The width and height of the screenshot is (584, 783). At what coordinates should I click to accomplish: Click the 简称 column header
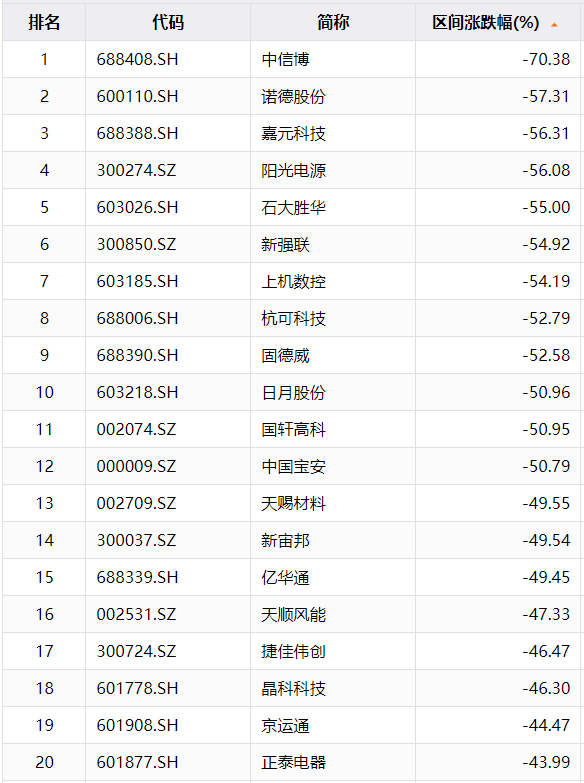click(333, 22)
